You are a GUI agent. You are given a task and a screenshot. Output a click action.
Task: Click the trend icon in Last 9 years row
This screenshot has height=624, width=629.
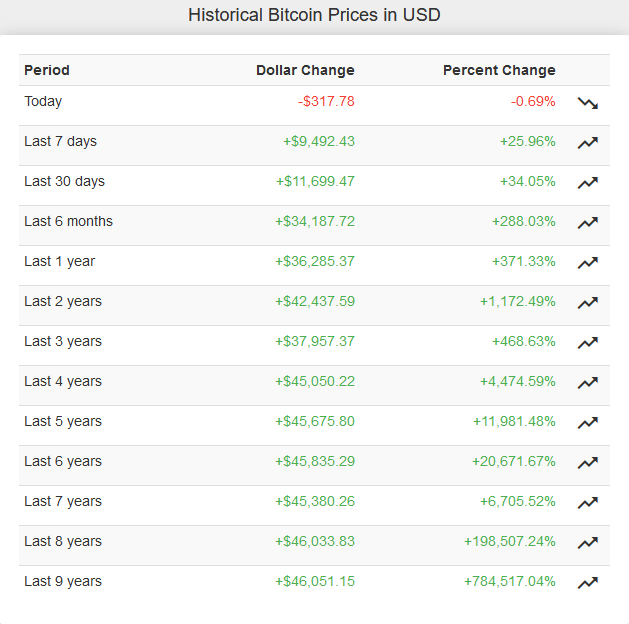point(588,583)
